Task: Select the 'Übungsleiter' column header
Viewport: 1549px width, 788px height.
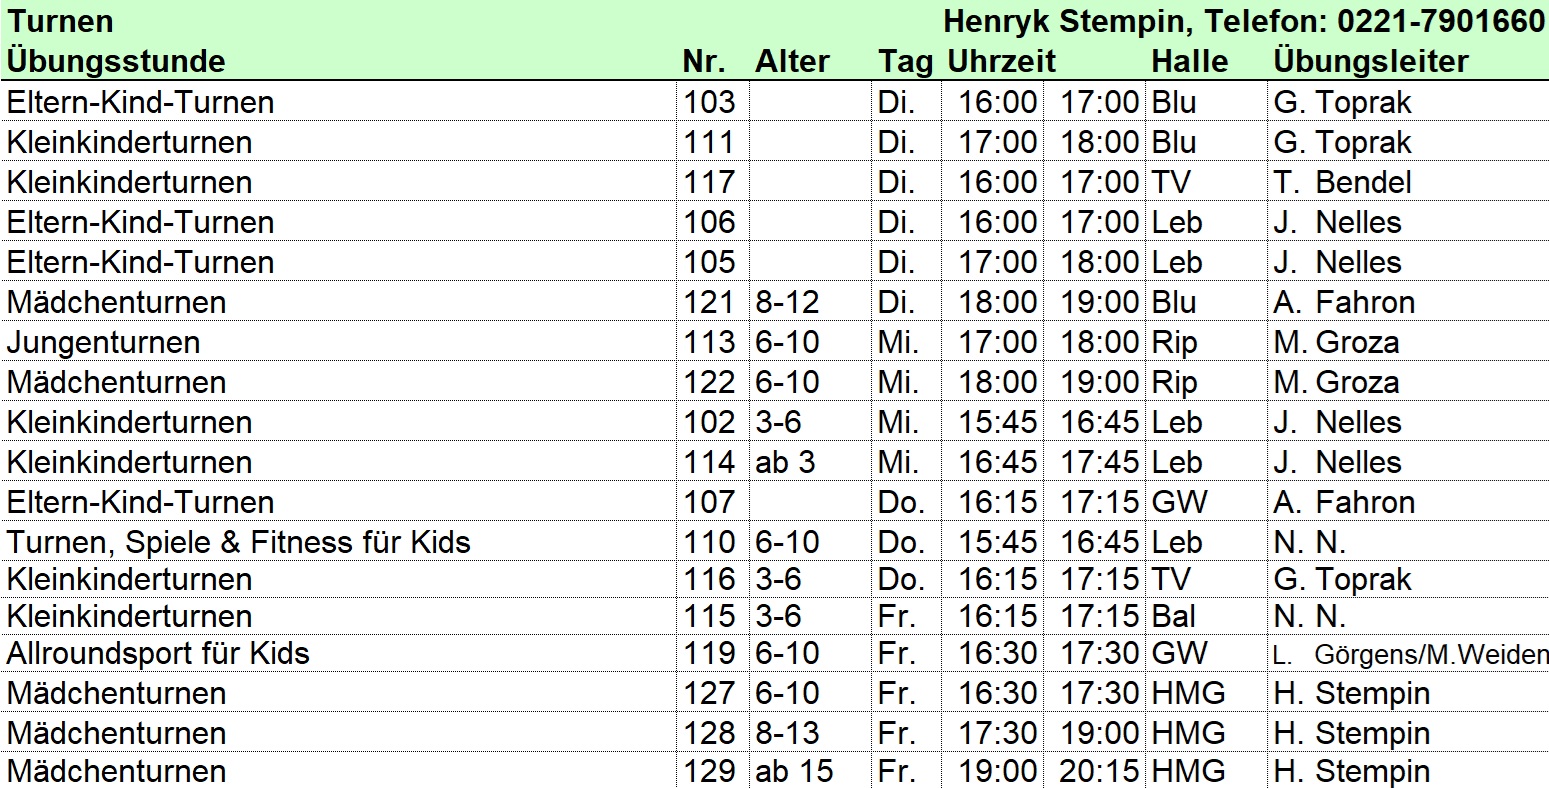Action: 1370,61
